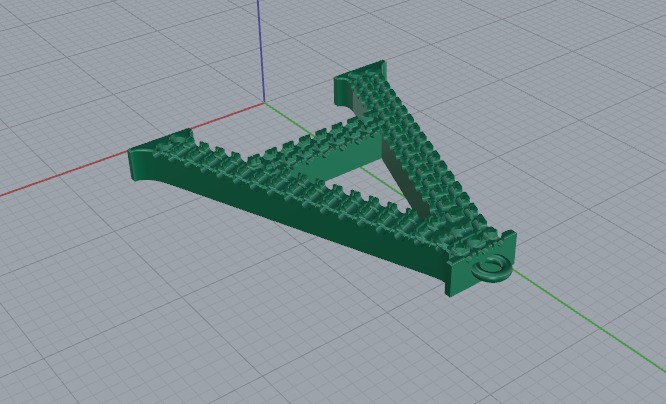Image resolution: width=666 pixels, height=404 pixels.
Task: Click the origin where the axes meet
Action: [265, 102]
